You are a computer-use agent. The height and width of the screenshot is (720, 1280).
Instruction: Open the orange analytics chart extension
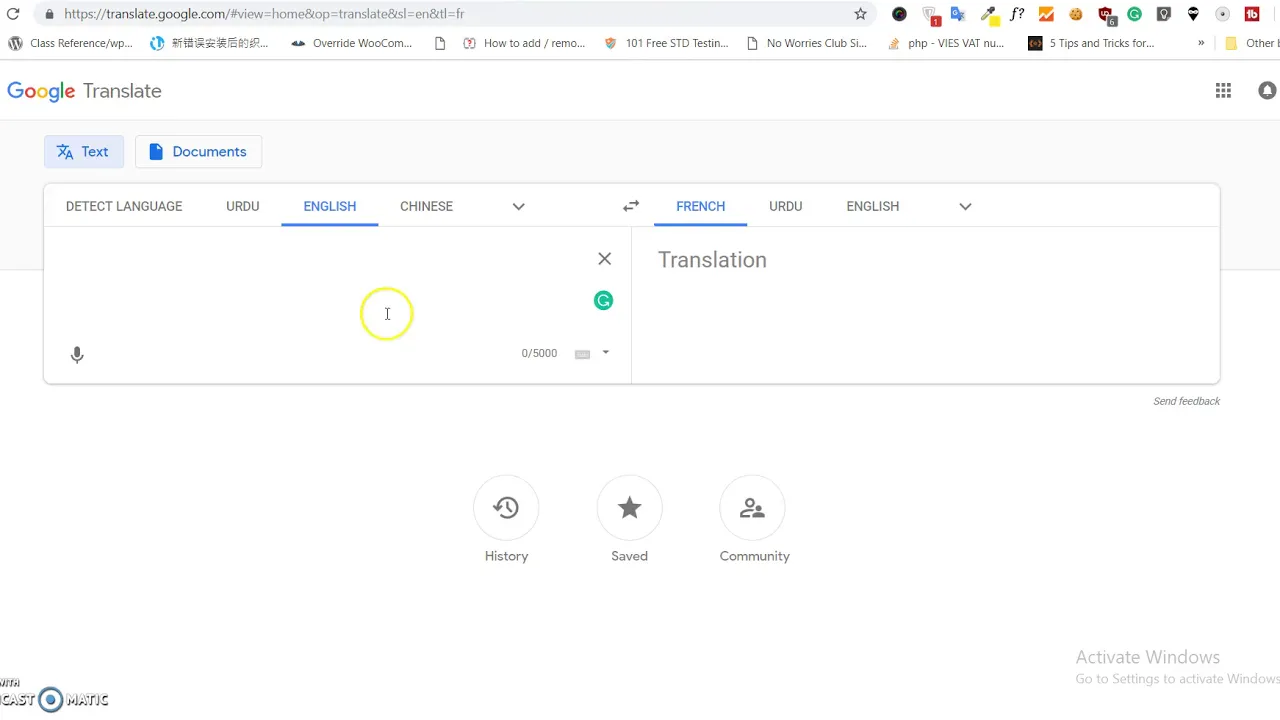[x=1046, y=14]
